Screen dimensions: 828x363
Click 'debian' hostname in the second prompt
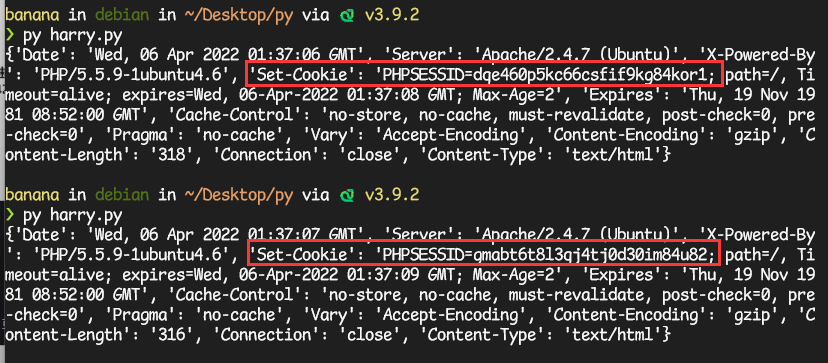click(123, 195)
